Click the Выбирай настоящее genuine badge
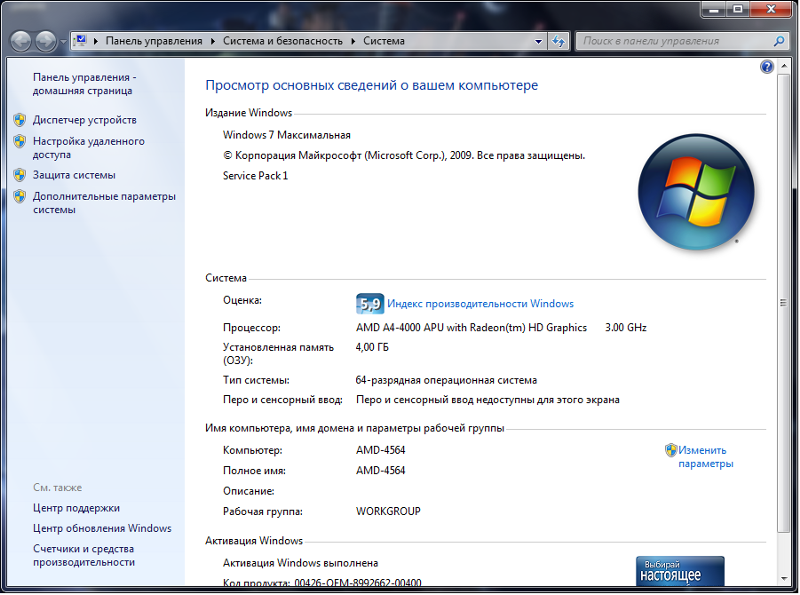Screen dimensions: 800x595 click(680, 571)
